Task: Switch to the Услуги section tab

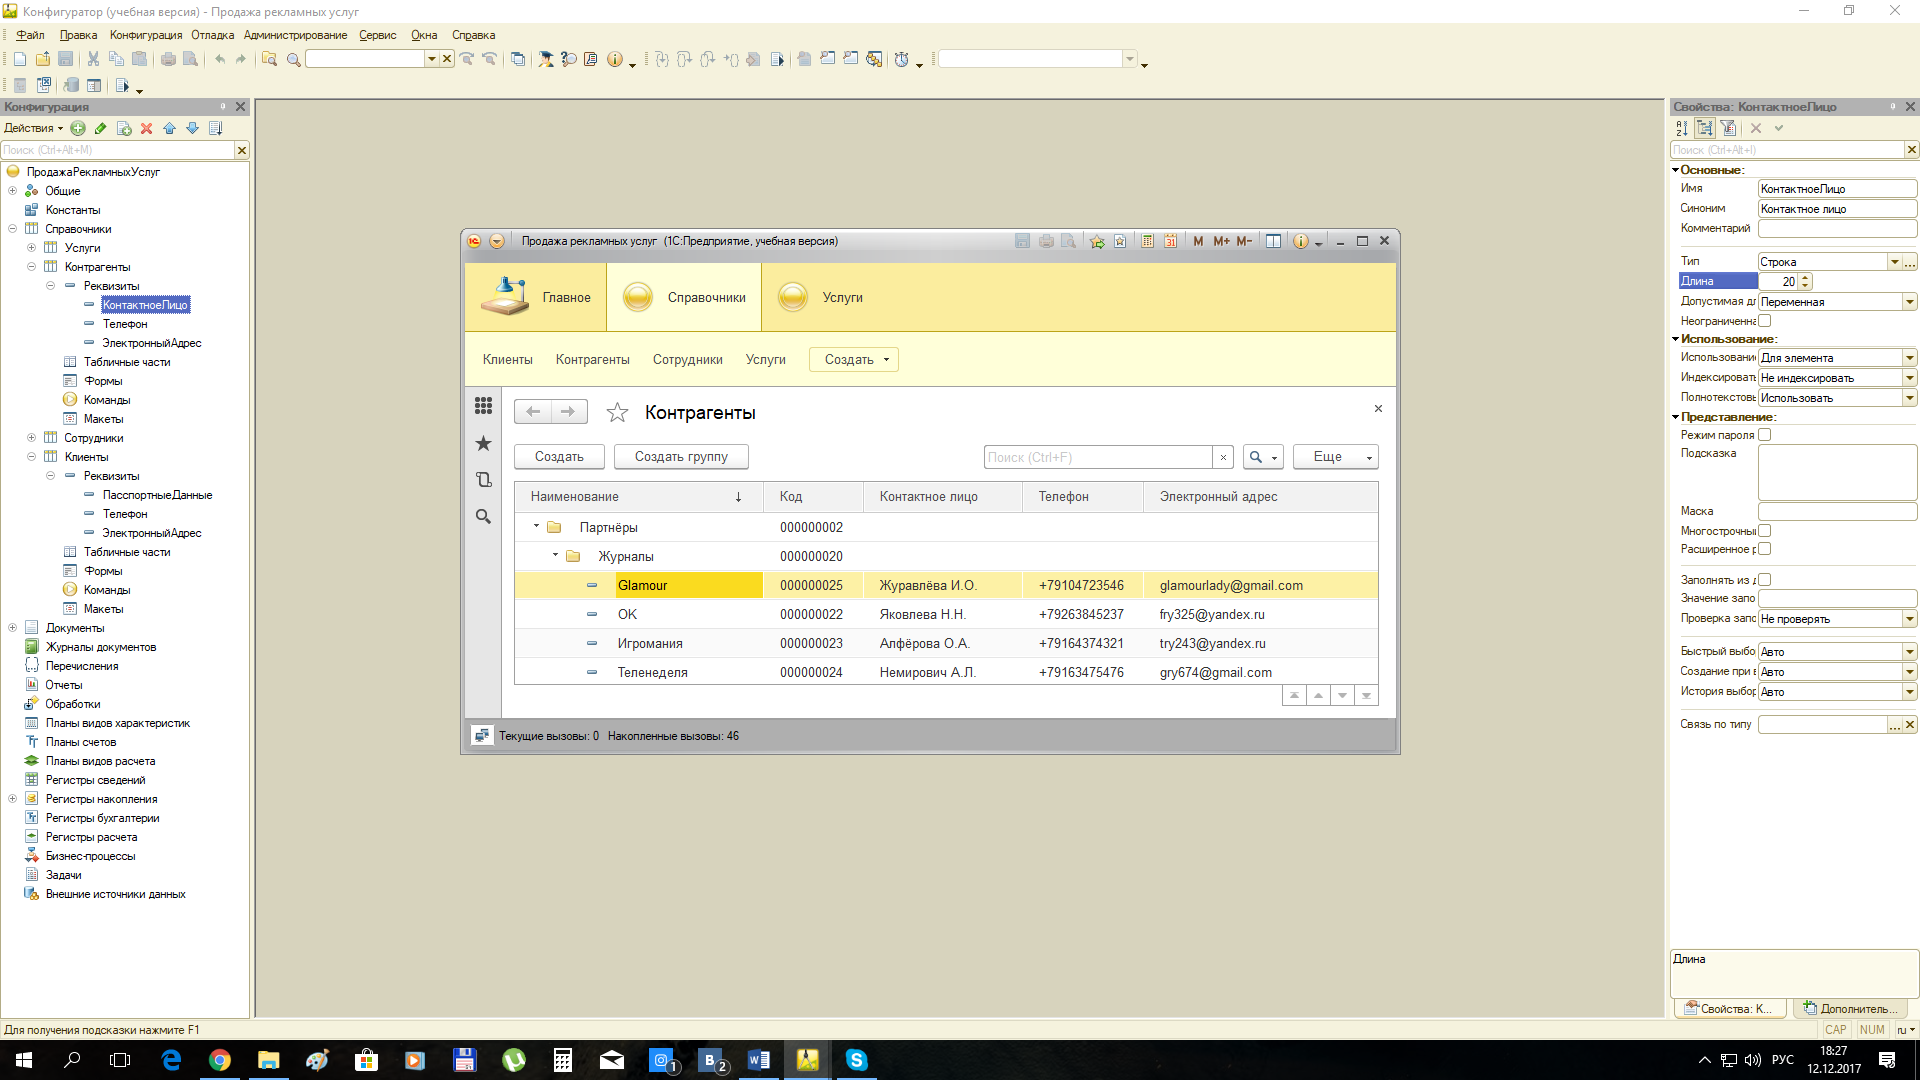Action: click(821, 297)
